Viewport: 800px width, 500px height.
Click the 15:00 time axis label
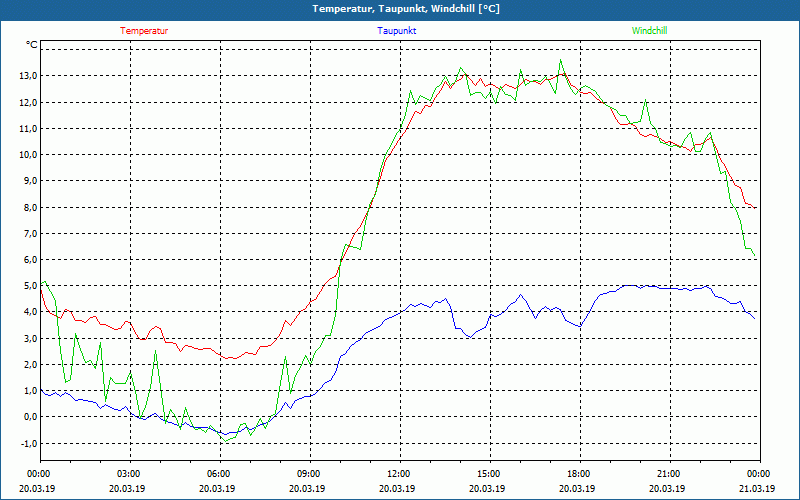click(x=490, y=474)
